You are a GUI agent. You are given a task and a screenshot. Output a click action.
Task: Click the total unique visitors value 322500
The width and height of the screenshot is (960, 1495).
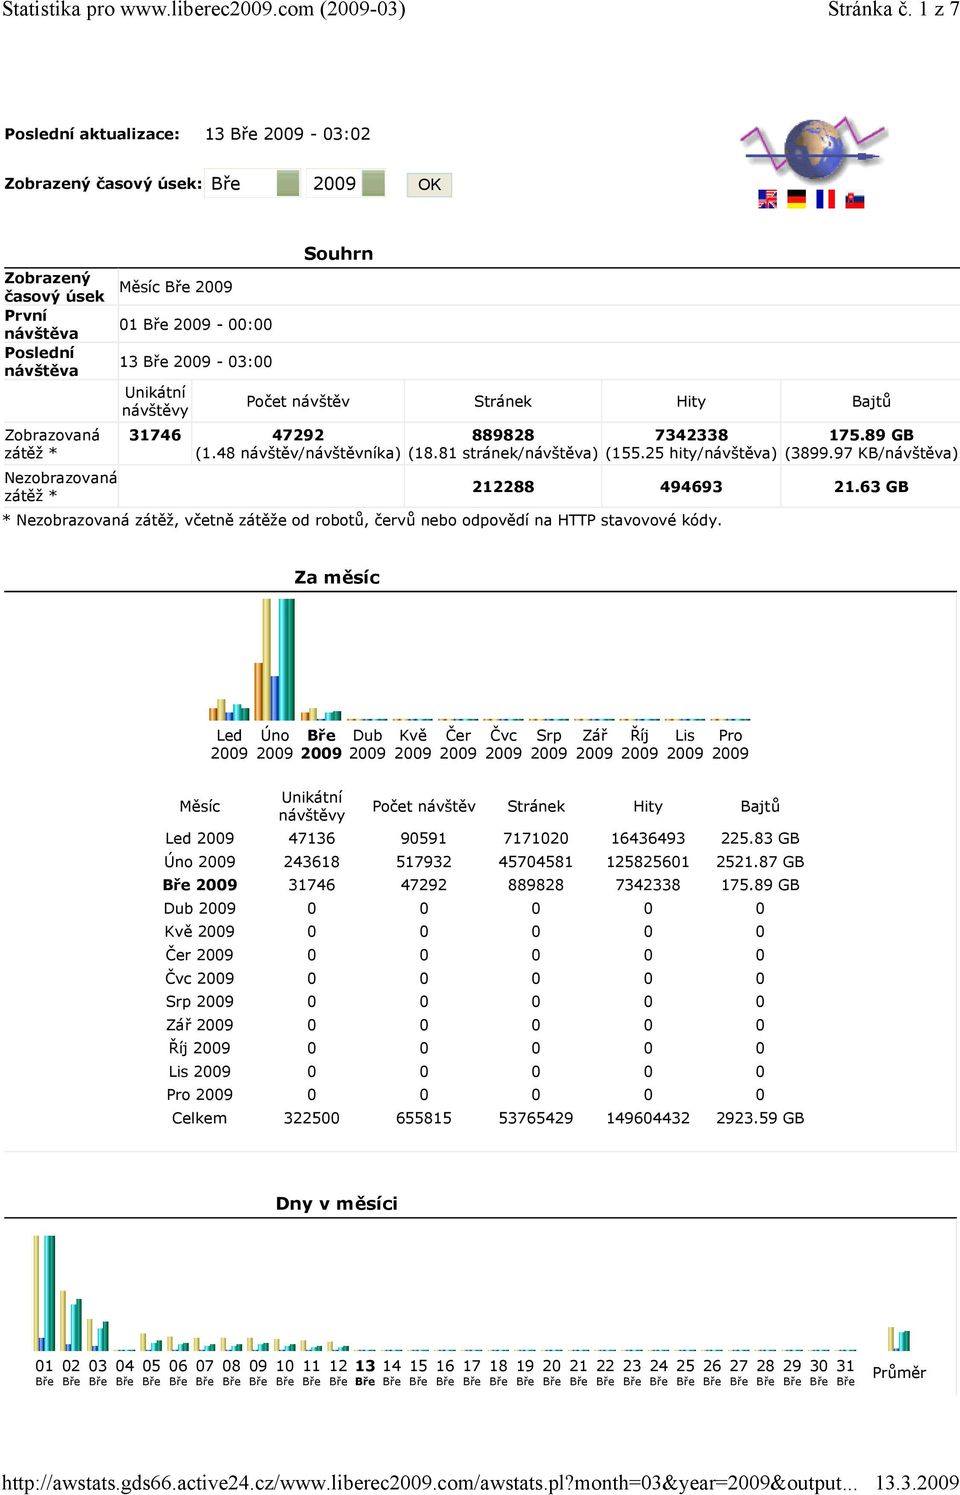point(312,1118)
